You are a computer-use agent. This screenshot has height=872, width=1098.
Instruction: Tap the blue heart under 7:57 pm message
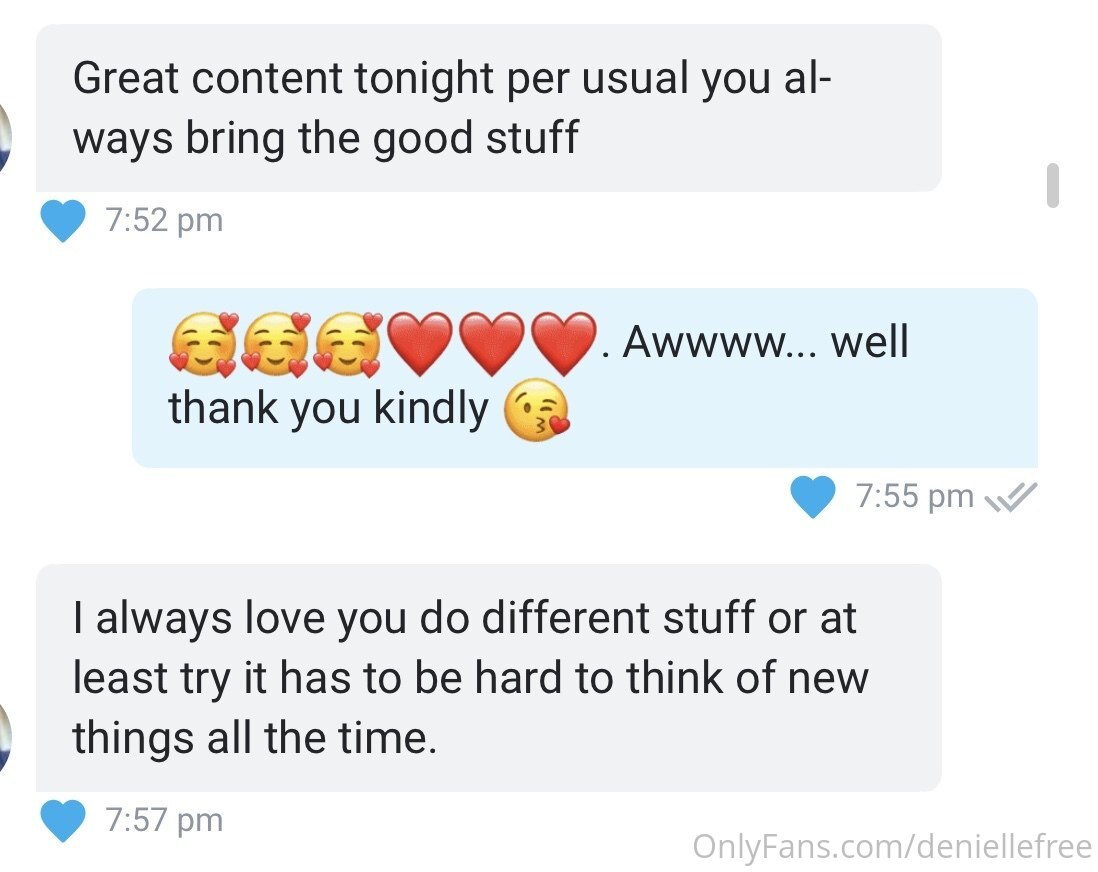click(63, 819)
